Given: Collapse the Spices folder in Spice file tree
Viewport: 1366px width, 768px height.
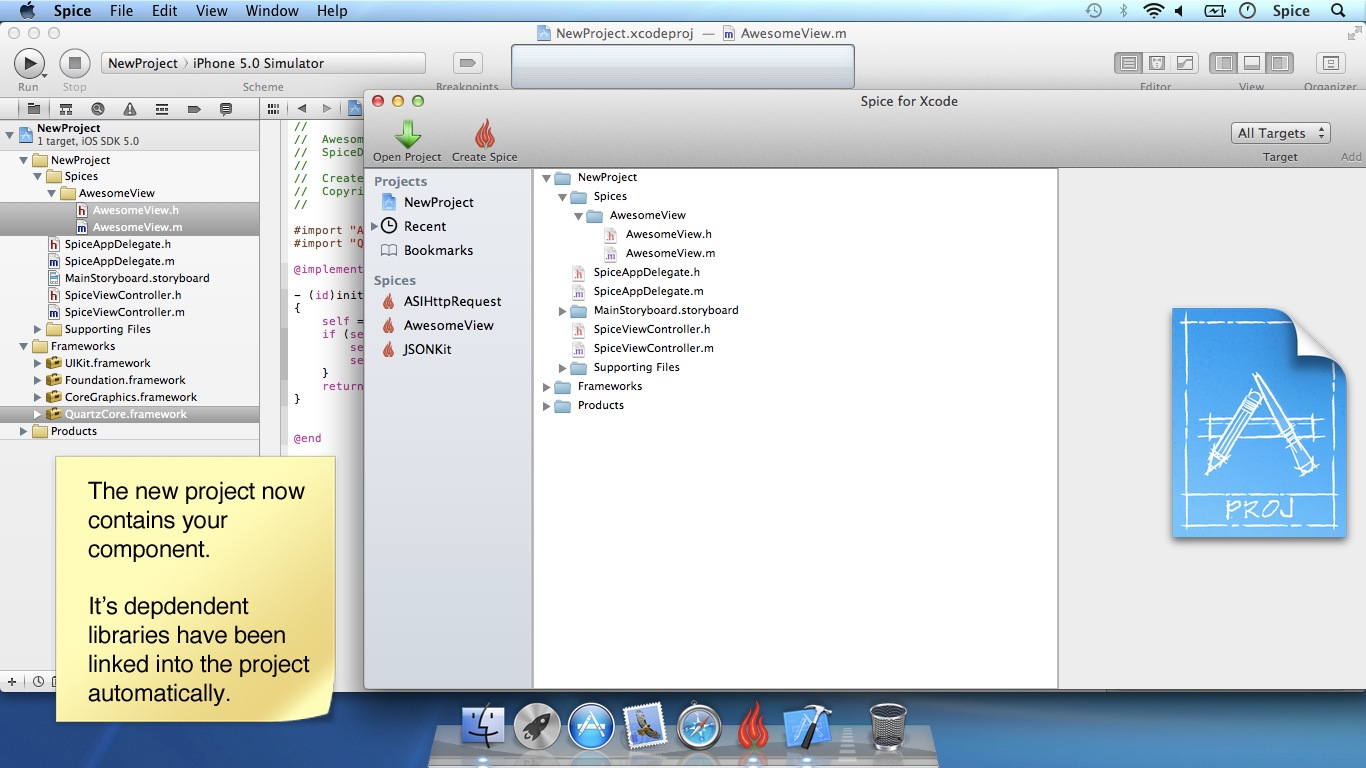Looking at the screenshot, I should [562, 197].
